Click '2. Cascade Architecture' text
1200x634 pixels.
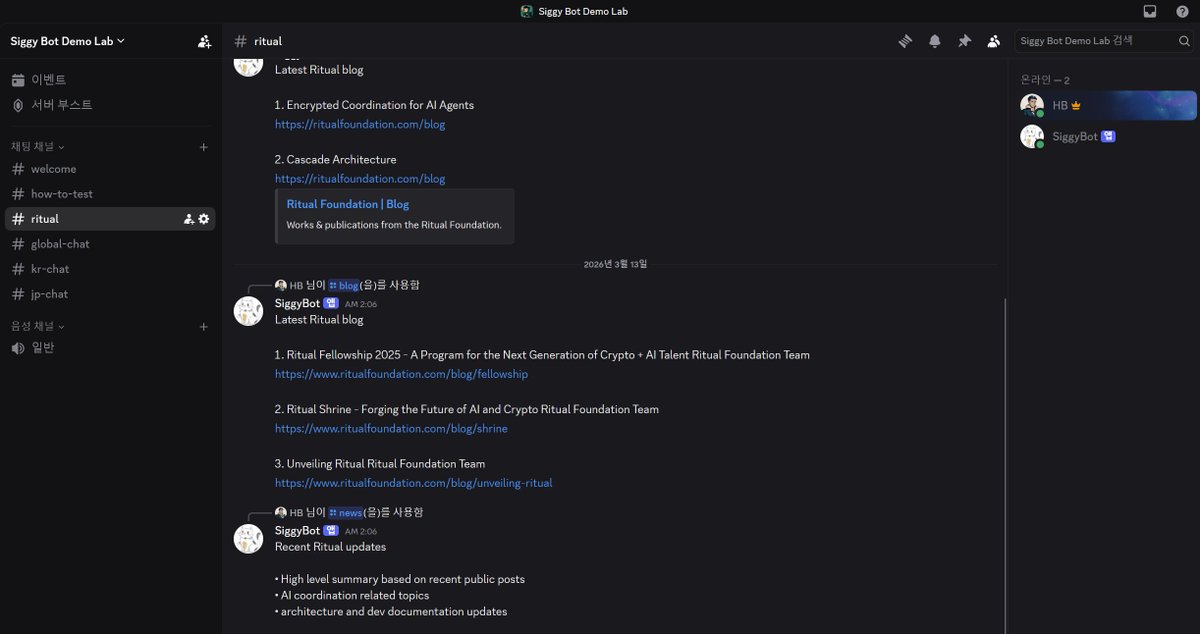tap(335, 160)
